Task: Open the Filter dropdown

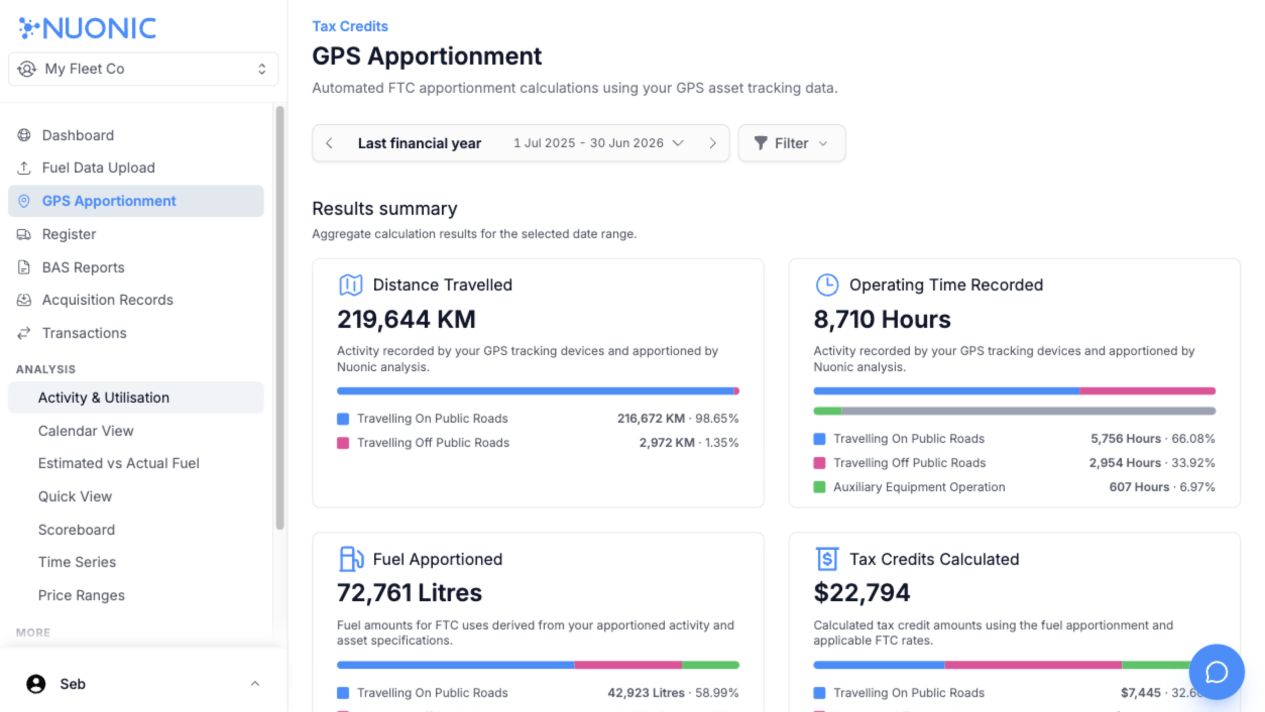Action: [x=792, y=143]
